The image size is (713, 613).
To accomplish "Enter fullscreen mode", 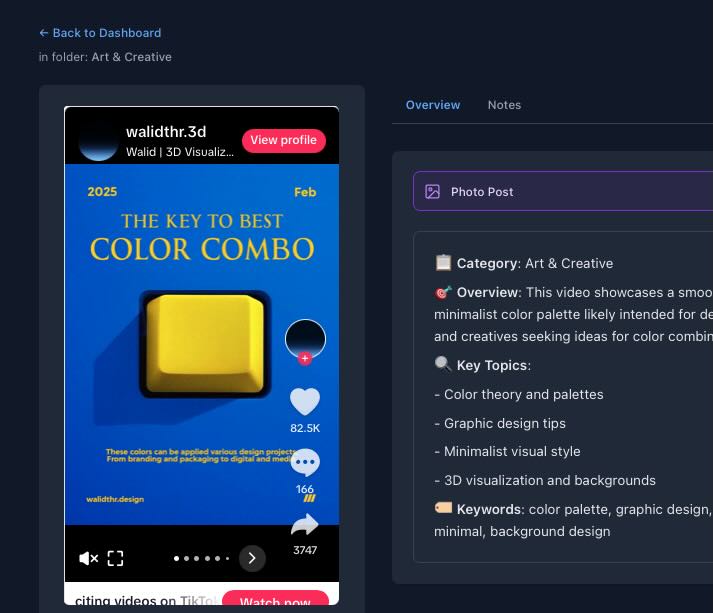I will tap(115, 558).
